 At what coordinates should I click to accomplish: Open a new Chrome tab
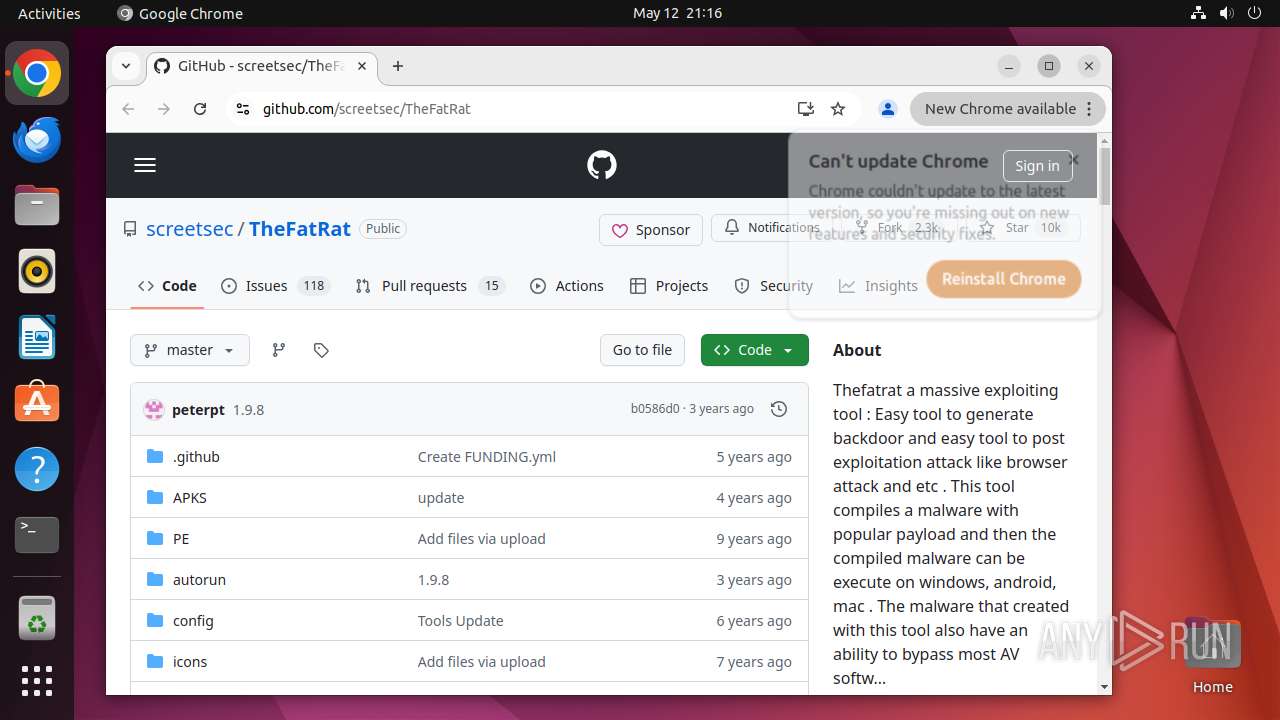click(398, 66)
